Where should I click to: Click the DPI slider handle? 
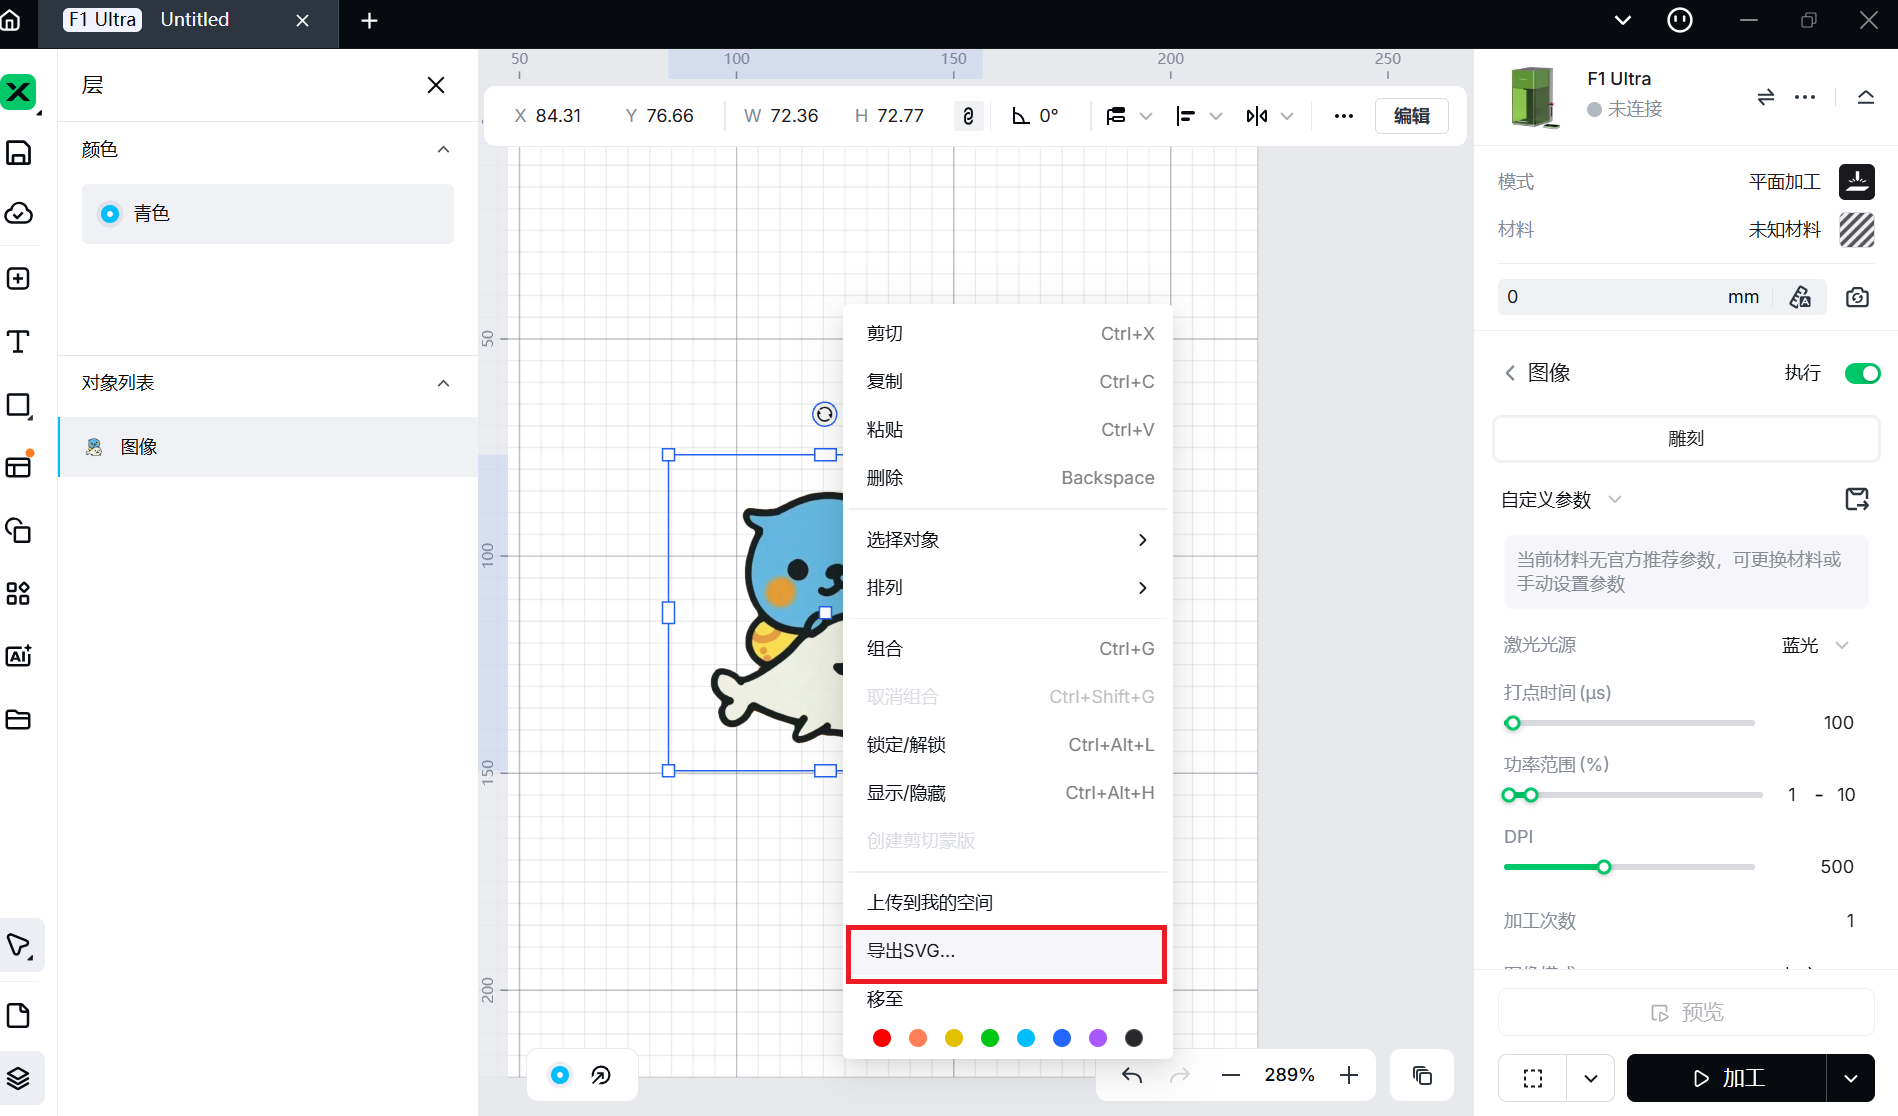[1604, 867]
